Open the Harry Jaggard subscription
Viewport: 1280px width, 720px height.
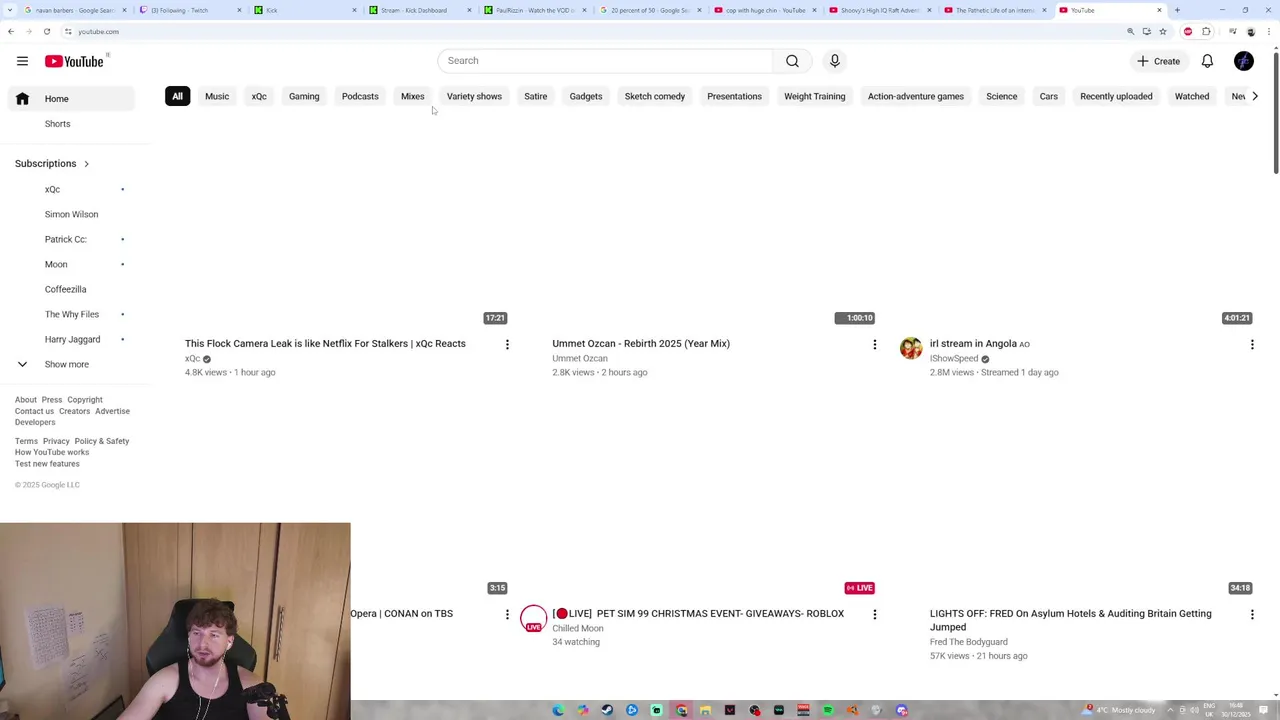pos(70,339)
